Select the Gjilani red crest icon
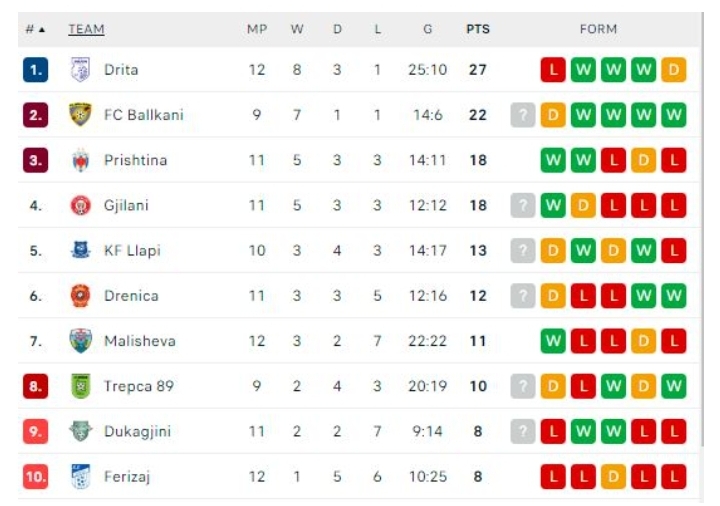 (x=80, y=205)
